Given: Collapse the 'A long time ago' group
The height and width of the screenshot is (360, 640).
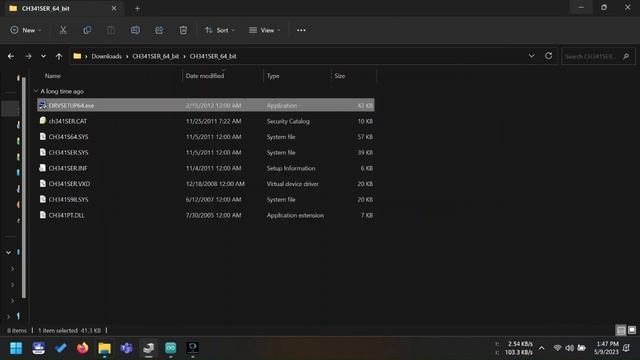Looking at the screenshot, I should coord(36,91).
